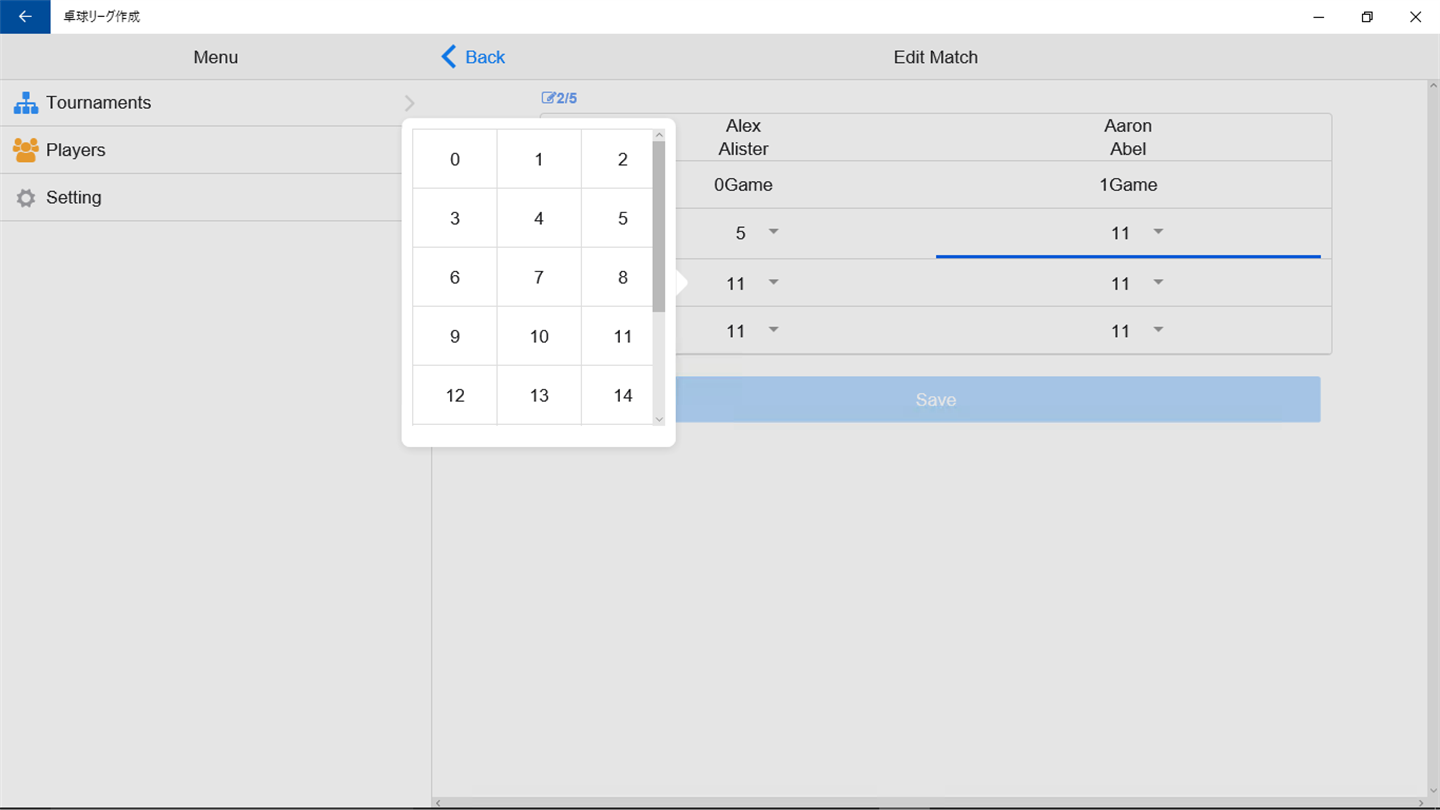1440x810 pixels.
Task: Click the Save button
Action: [936, 400]
